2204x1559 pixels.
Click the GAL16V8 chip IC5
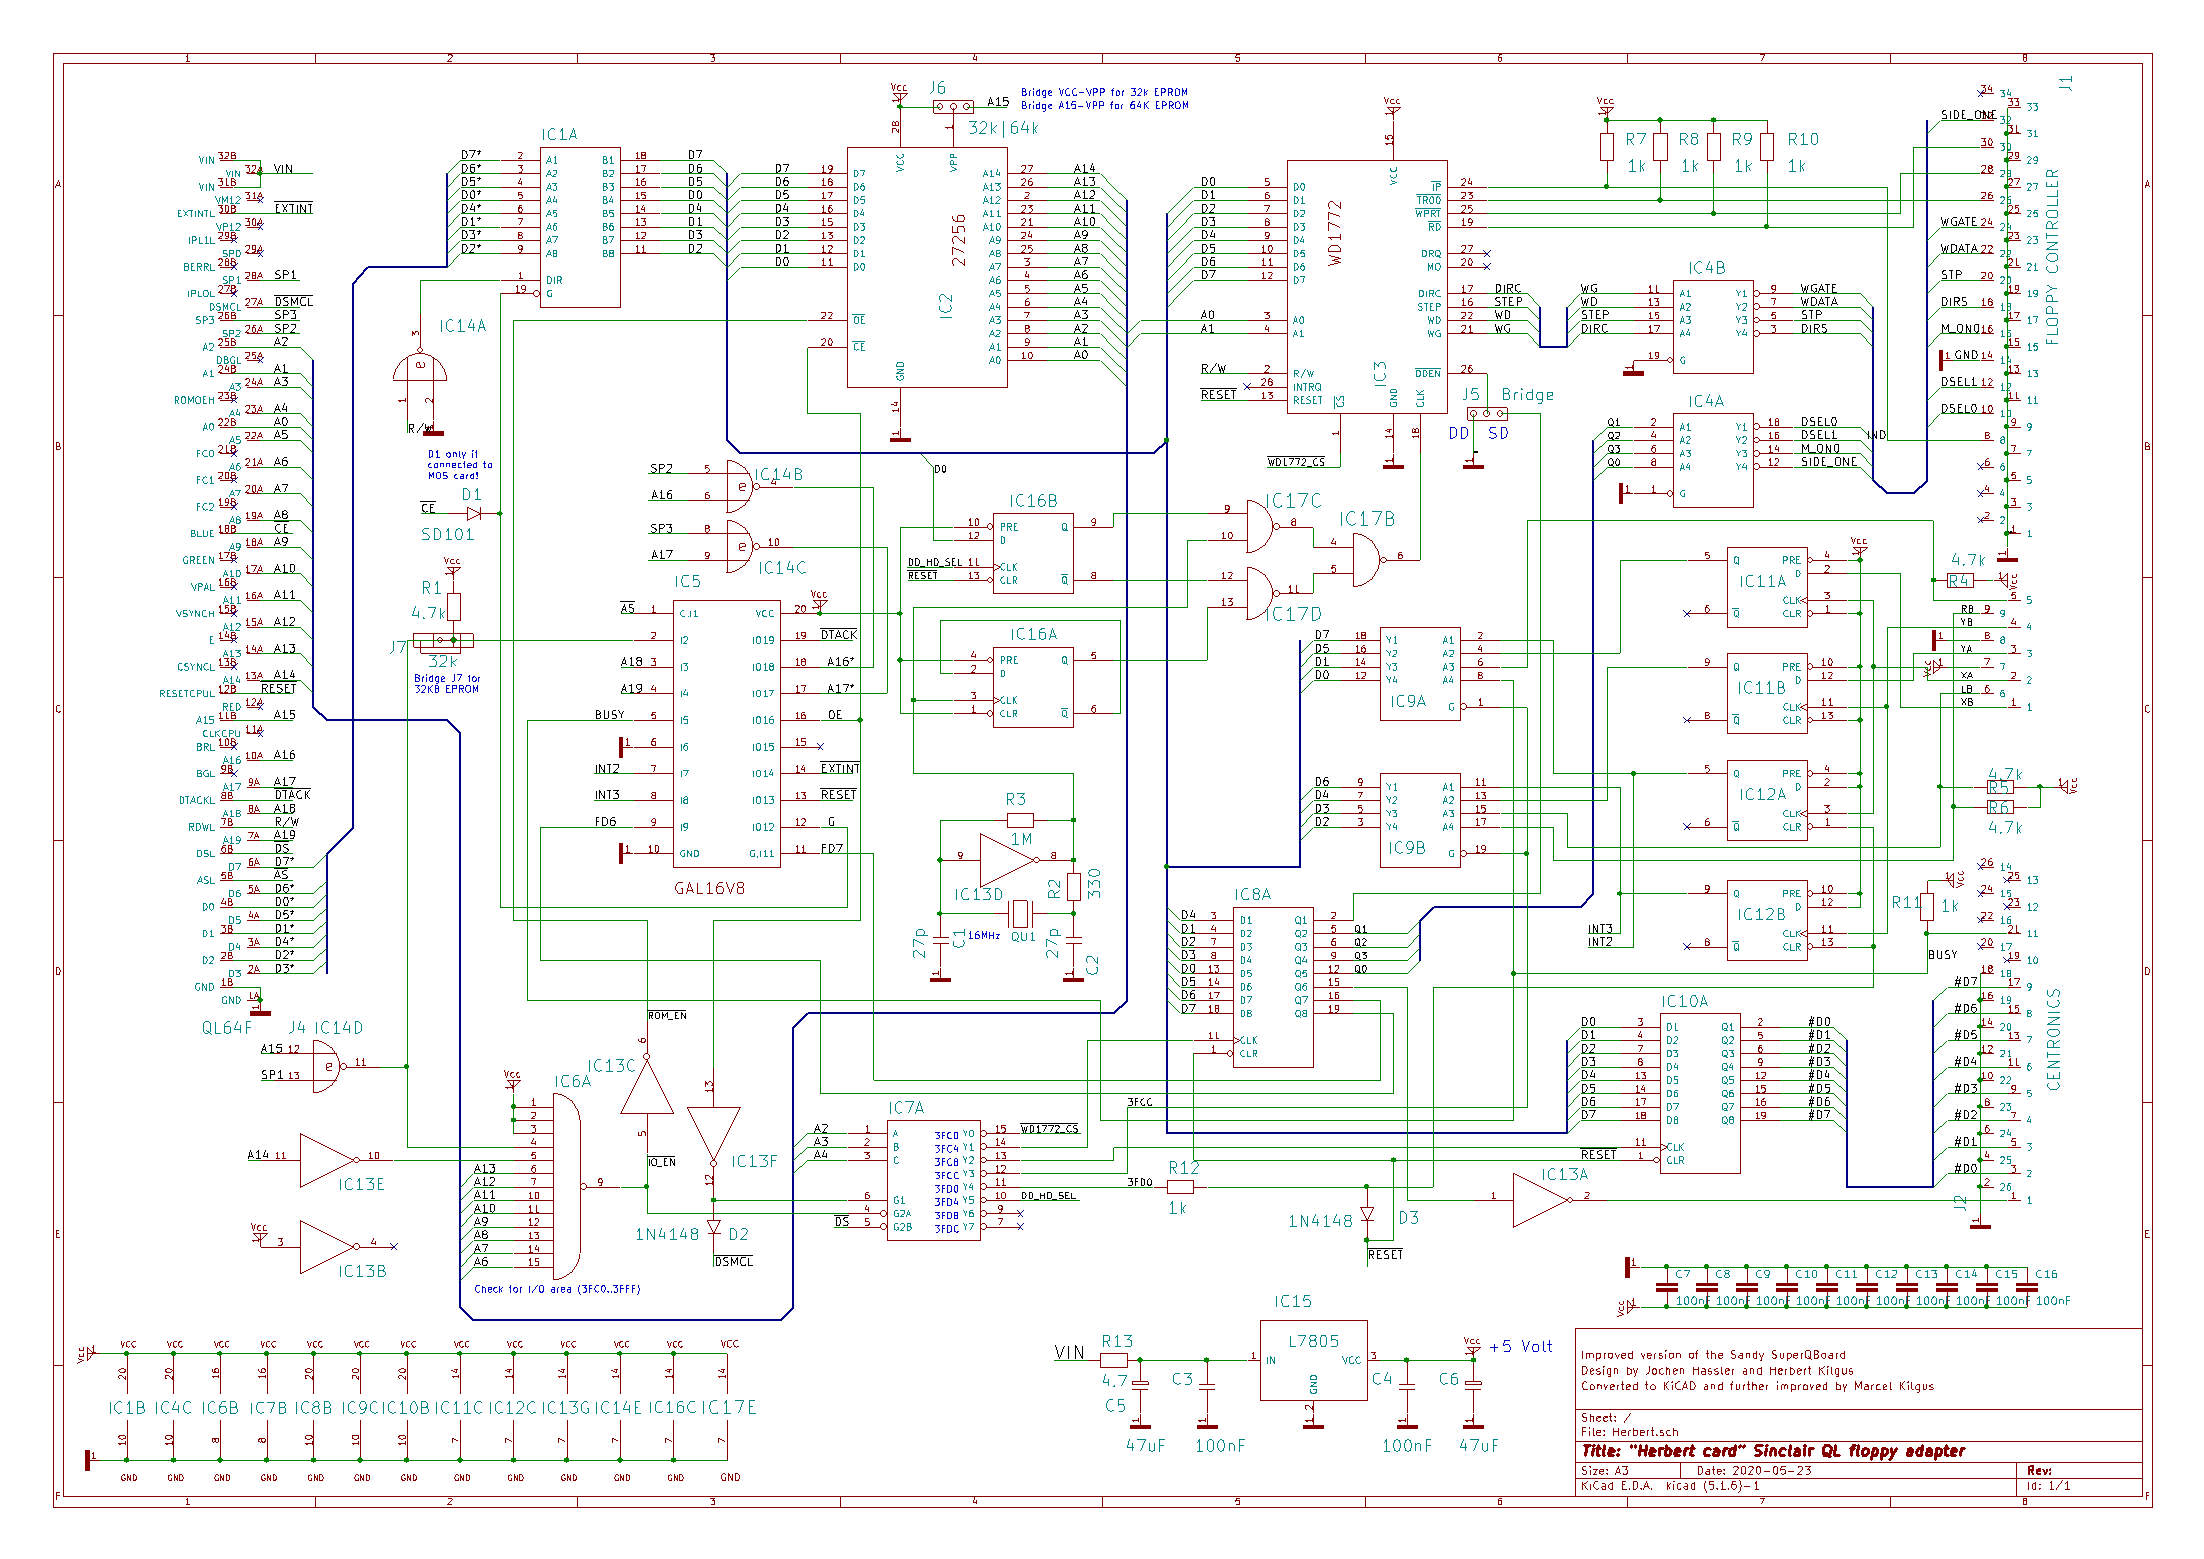click(x=727, y=733)
